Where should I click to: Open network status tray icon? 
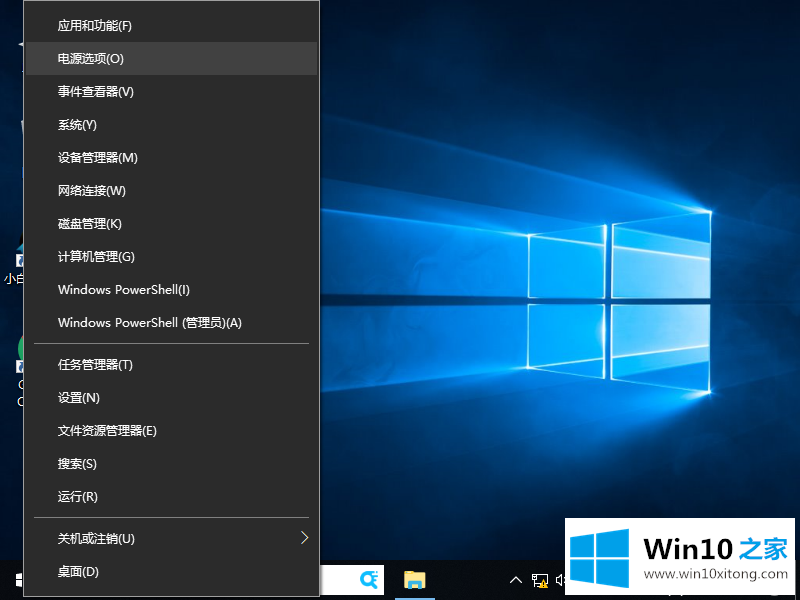click(540, 581)
